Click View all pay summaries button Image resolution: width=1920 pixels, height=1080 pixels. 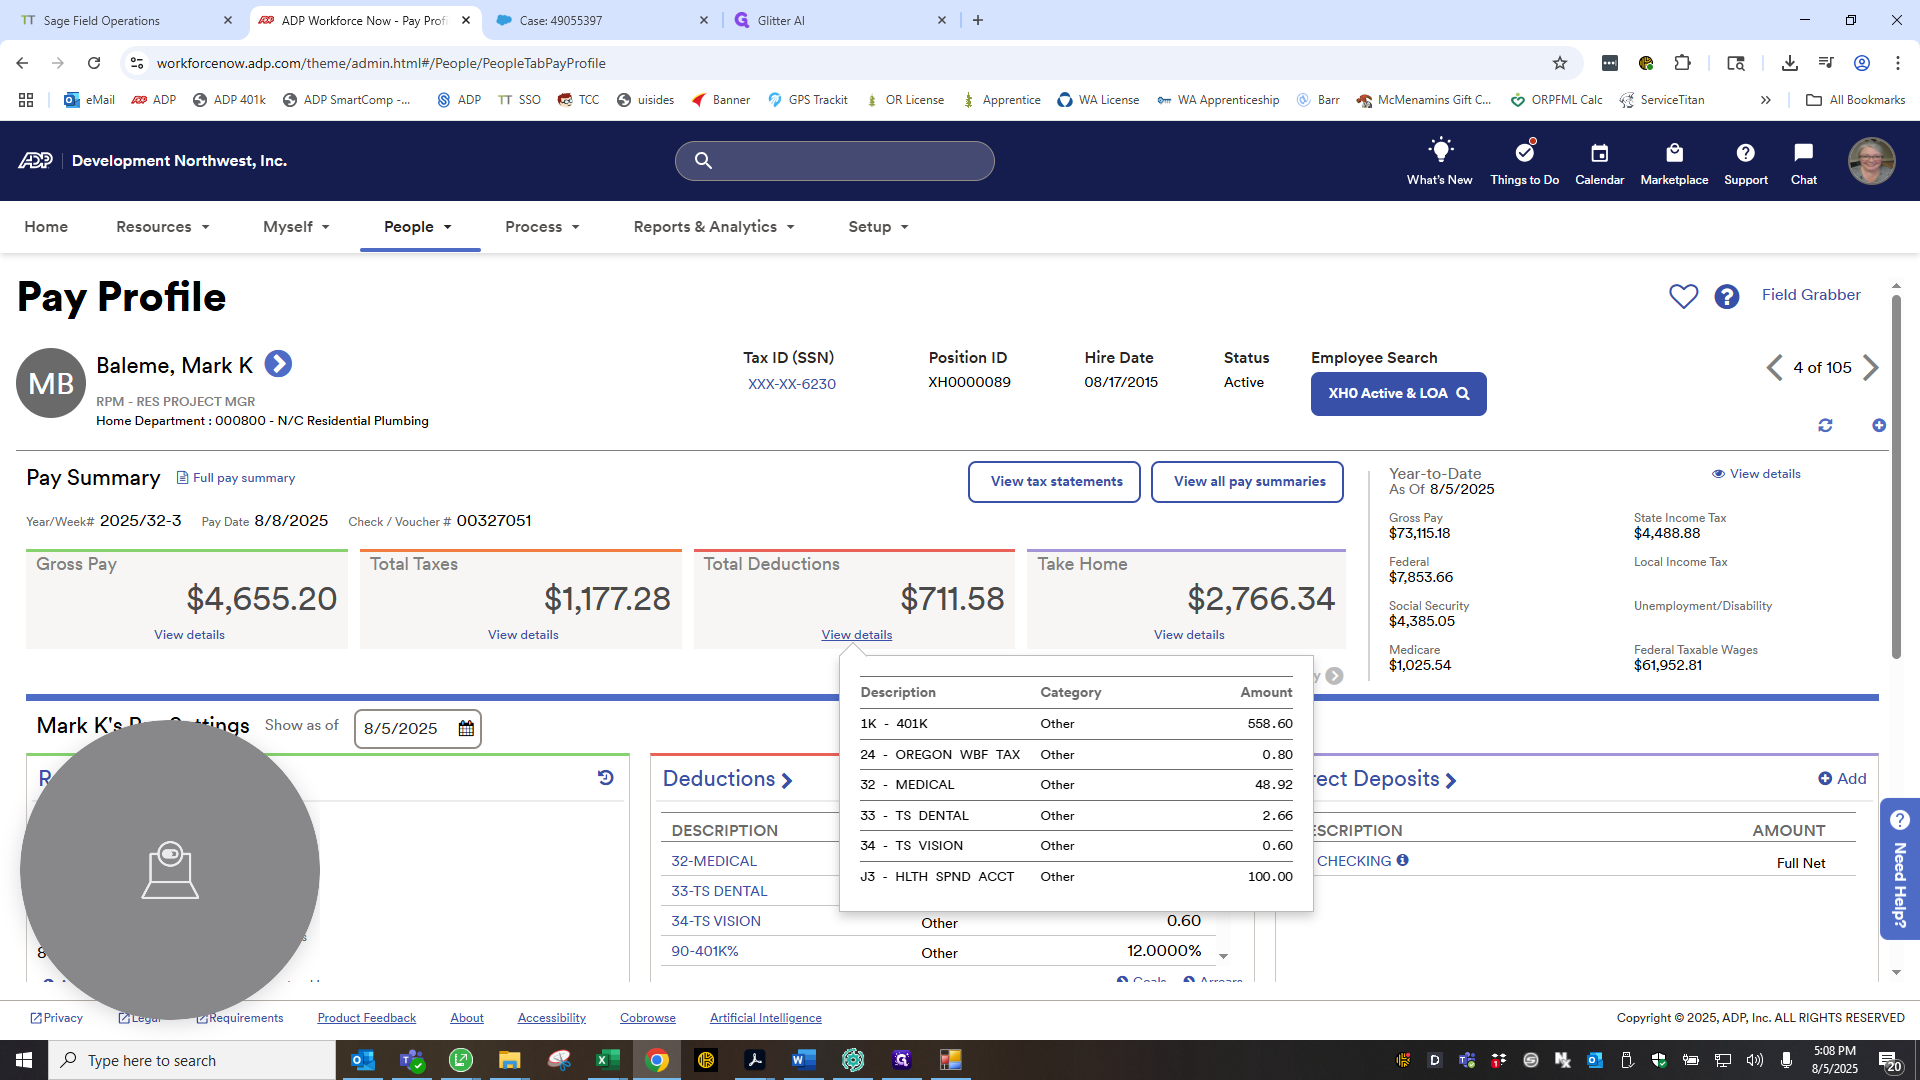tap(1249, 482)
